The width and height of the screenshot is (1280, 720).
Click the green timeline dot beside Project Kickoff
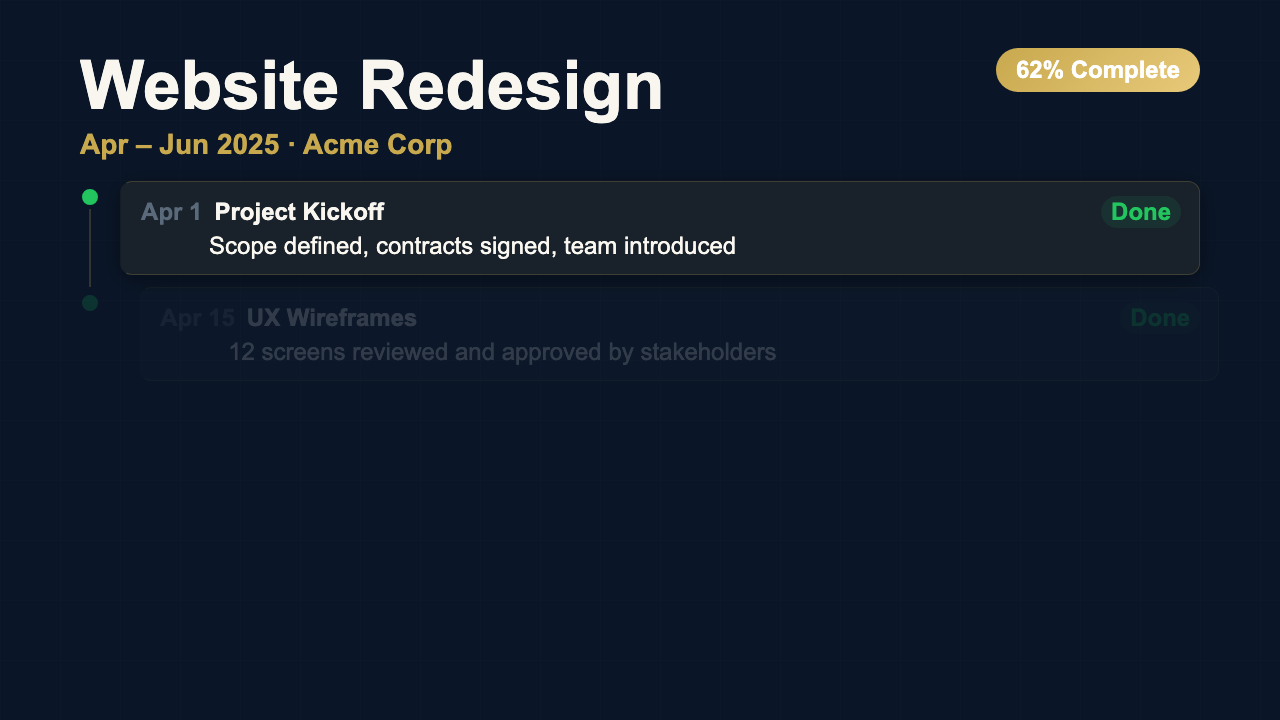click(x=89, y=197)
